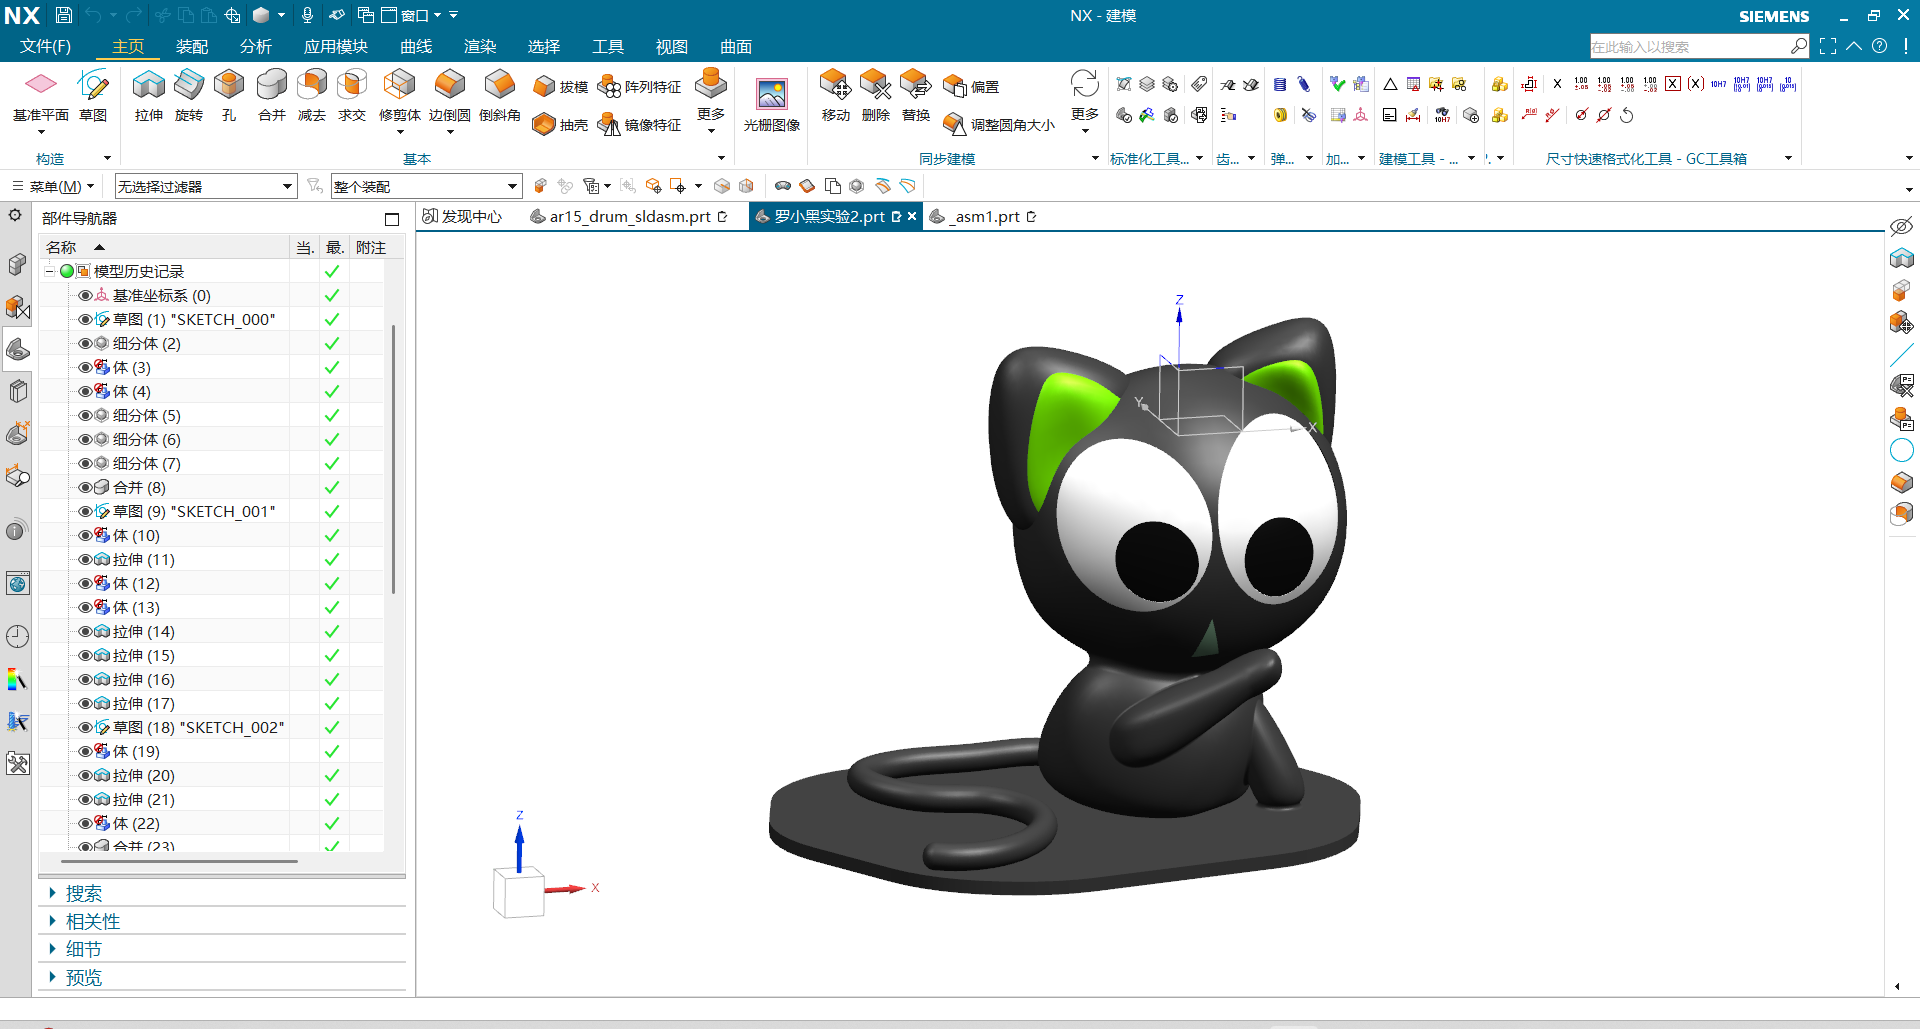Switch to the ar15_drum_sldasm.prt document tab
This screenshot has width=1920, height=1029.
click(x=630, y=216)
